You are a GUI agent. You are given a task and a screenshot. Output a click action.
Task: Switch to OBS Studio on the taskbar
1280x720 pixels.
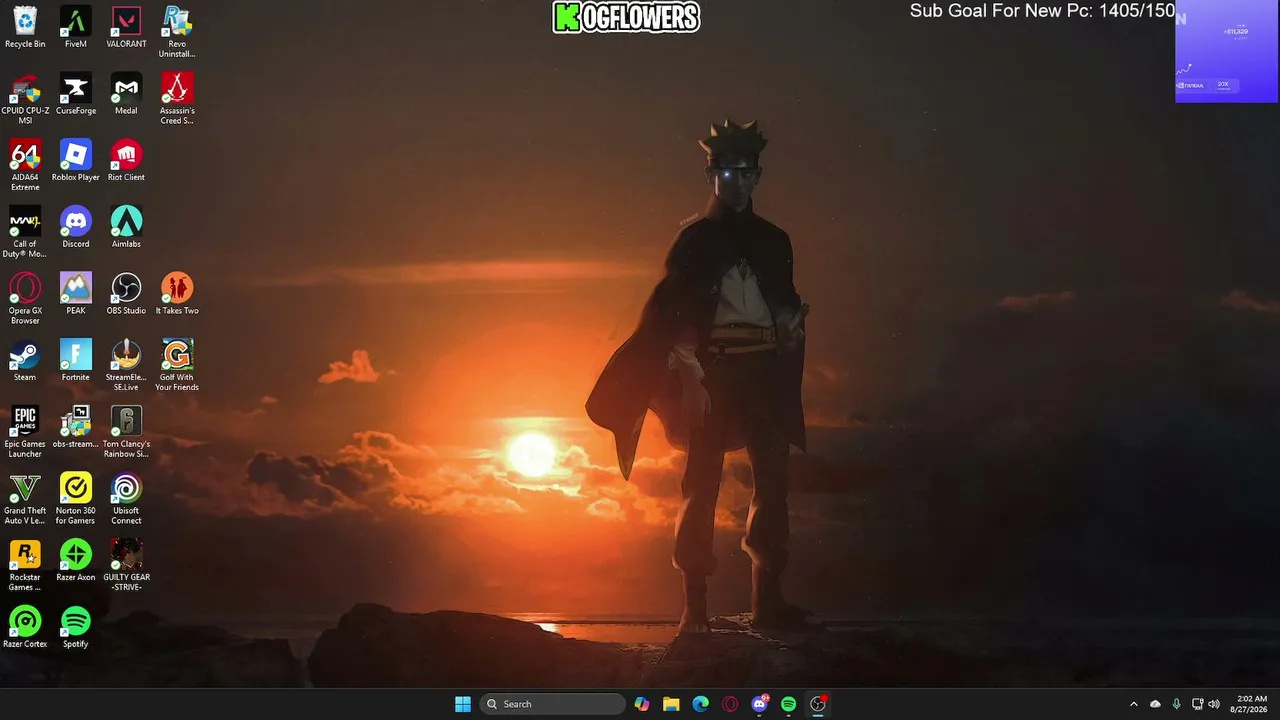[x=818, y=704]
